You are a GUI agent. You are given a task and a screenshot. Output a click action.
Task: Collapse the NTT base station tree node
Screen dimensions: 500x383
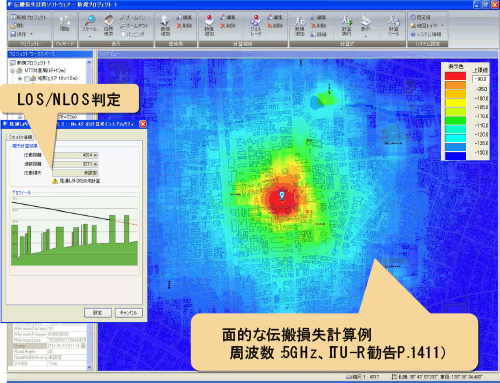pos(13,71)
